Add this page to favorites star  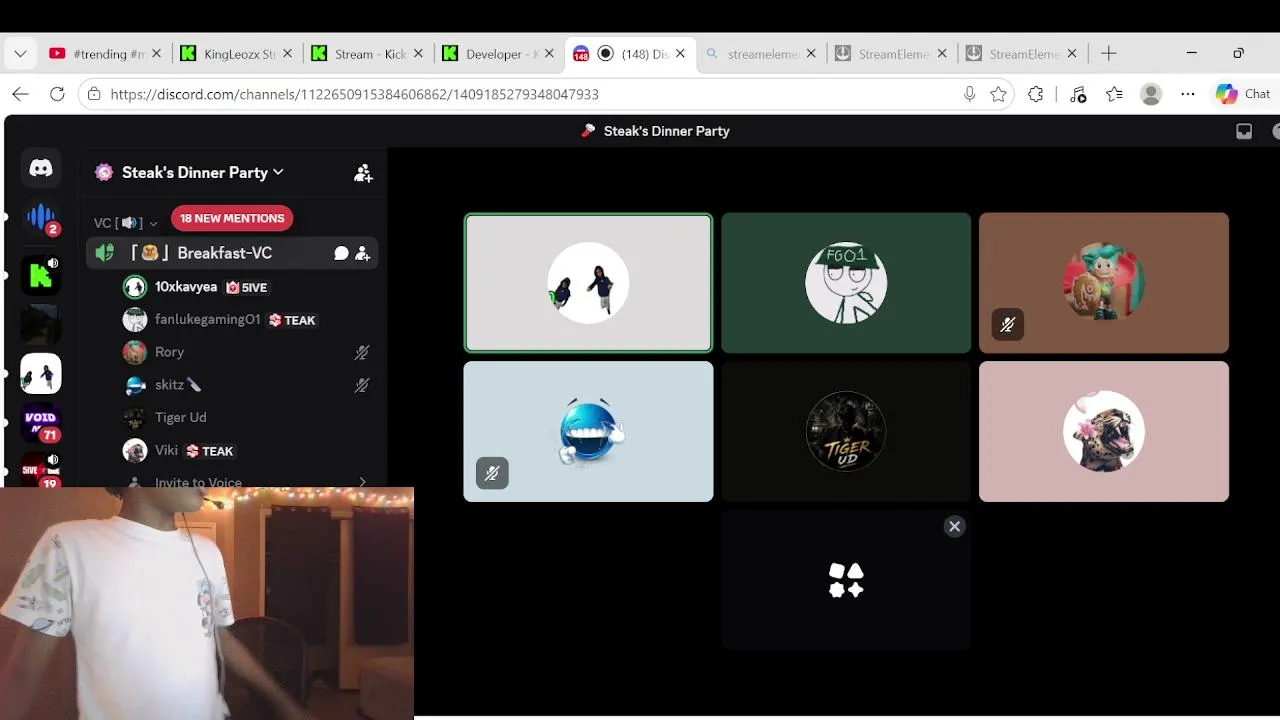click(998, 94)
